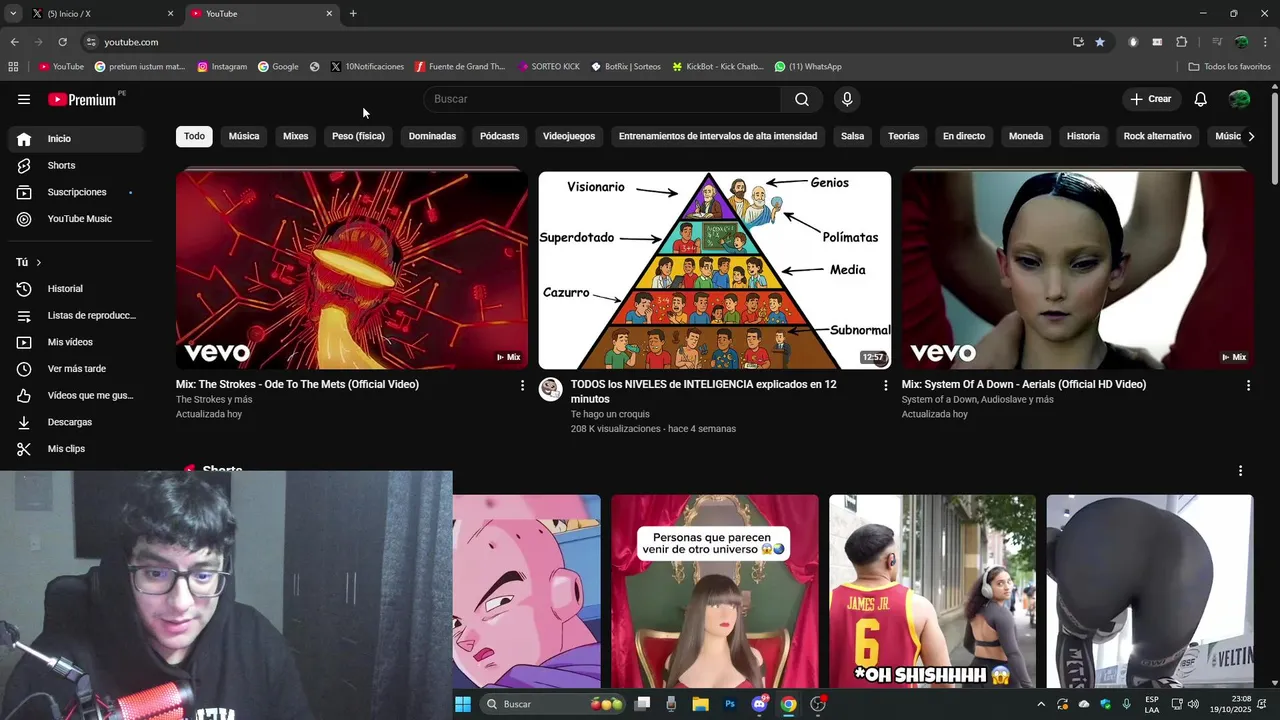Select the Todo filter chip

(194, 136)
